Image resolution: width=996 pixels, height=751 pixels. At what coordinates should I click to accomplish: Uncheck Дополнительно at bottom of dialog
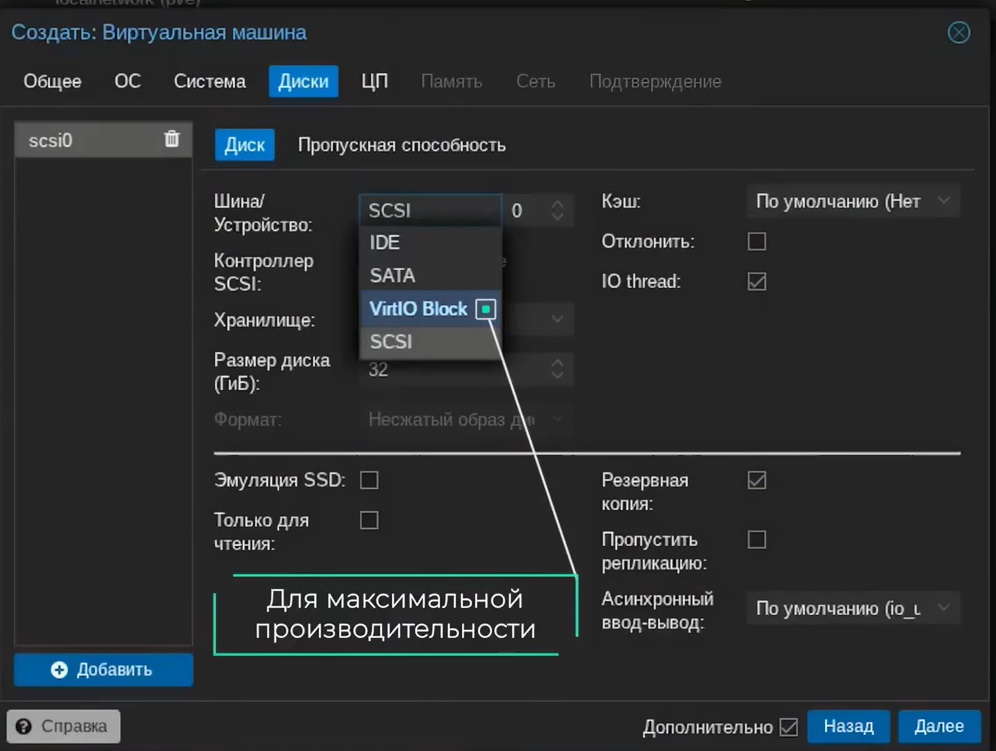click(x=788, y=727)
